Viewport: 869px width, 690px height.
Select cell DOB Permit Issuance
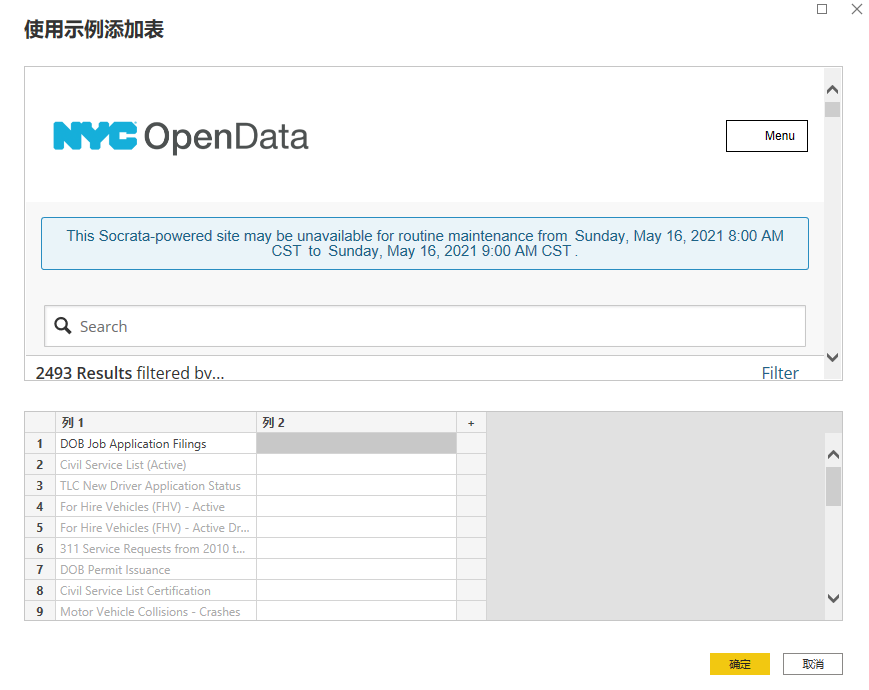(156, 570)
